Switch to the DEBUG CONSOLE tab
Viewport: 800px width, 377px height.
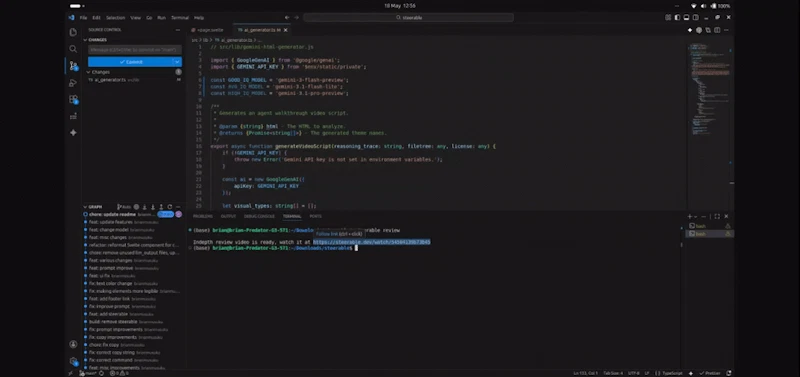(x=259, y=216)
